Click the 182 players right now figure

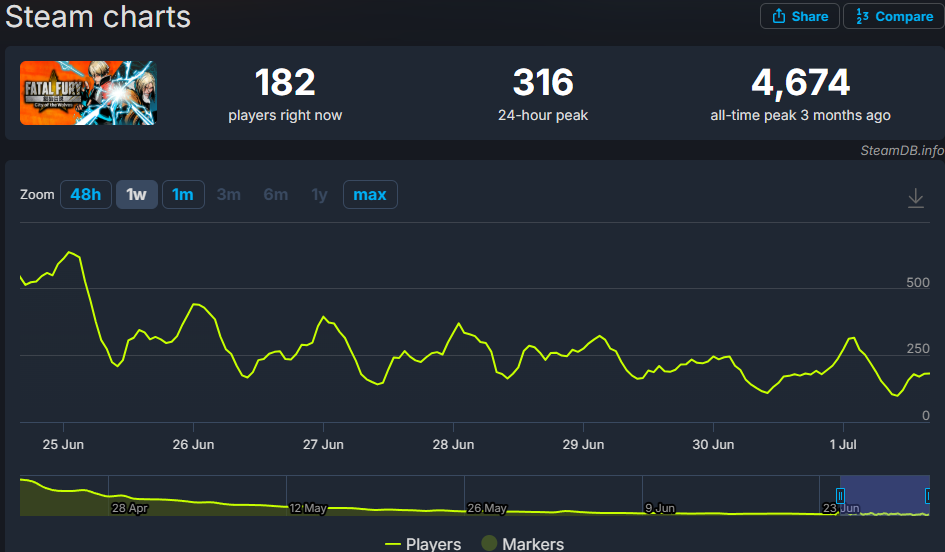[285, 82]
